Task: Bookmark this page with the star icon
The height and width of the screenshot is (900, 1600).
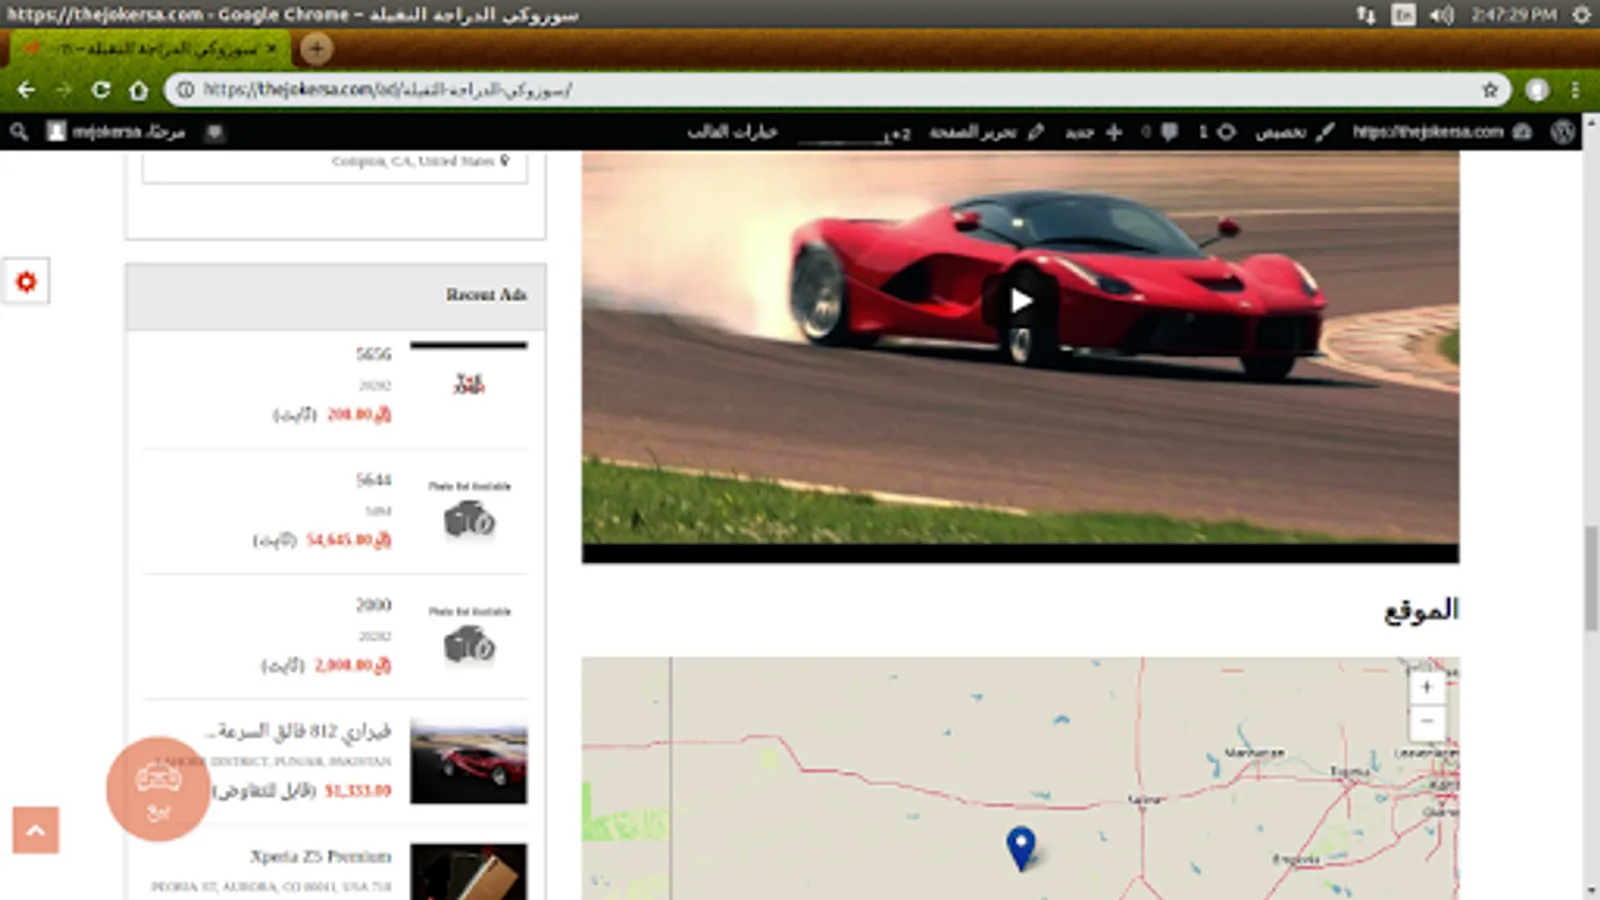Action: click(x=1490, y=90)
